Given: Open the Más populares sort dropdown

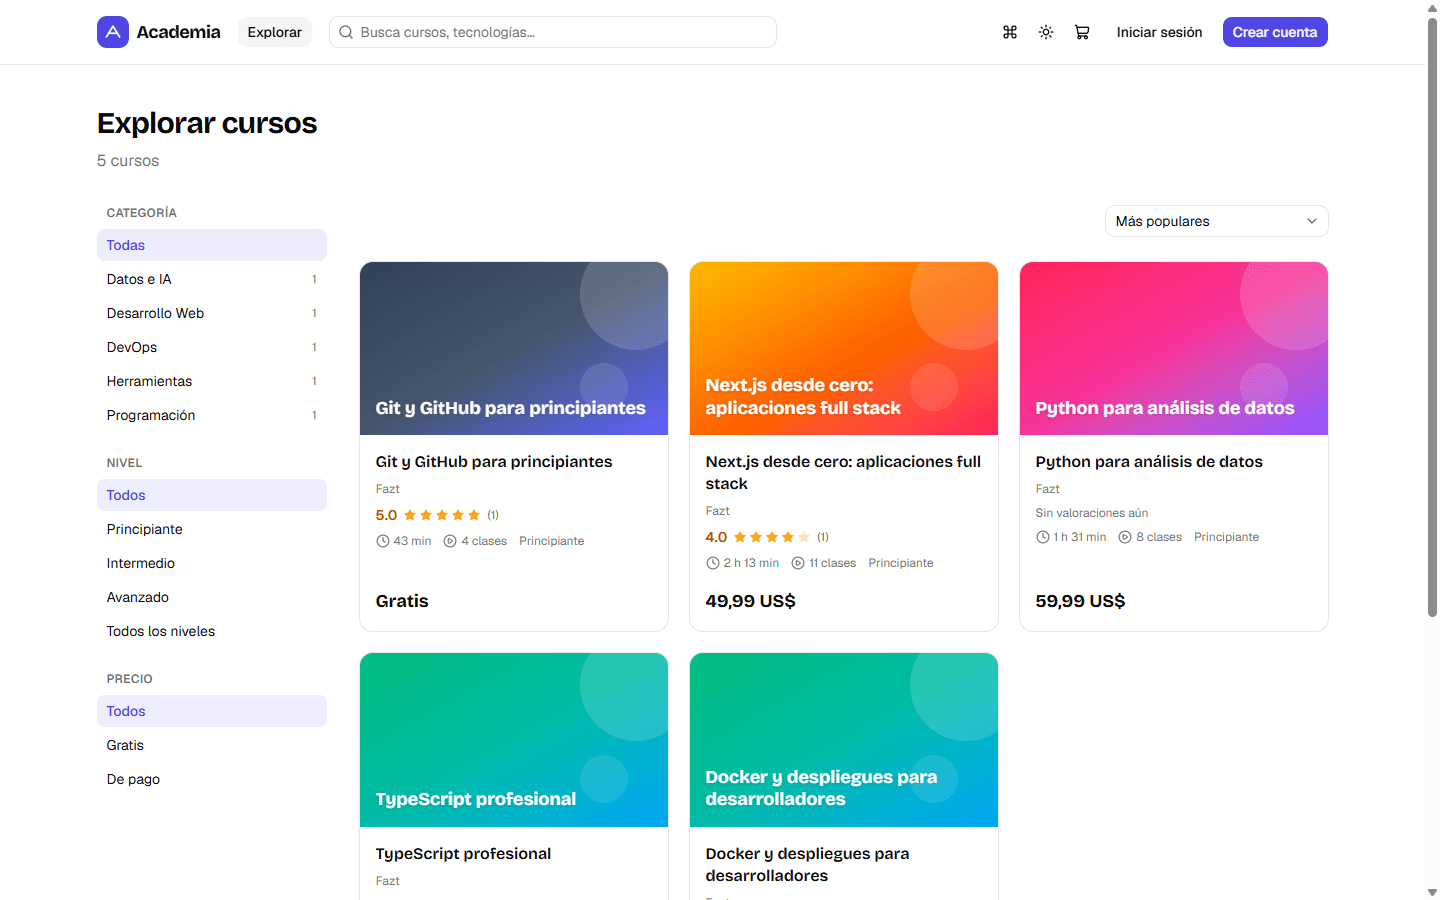Looking at the screenshot, I should (1217, 221).
